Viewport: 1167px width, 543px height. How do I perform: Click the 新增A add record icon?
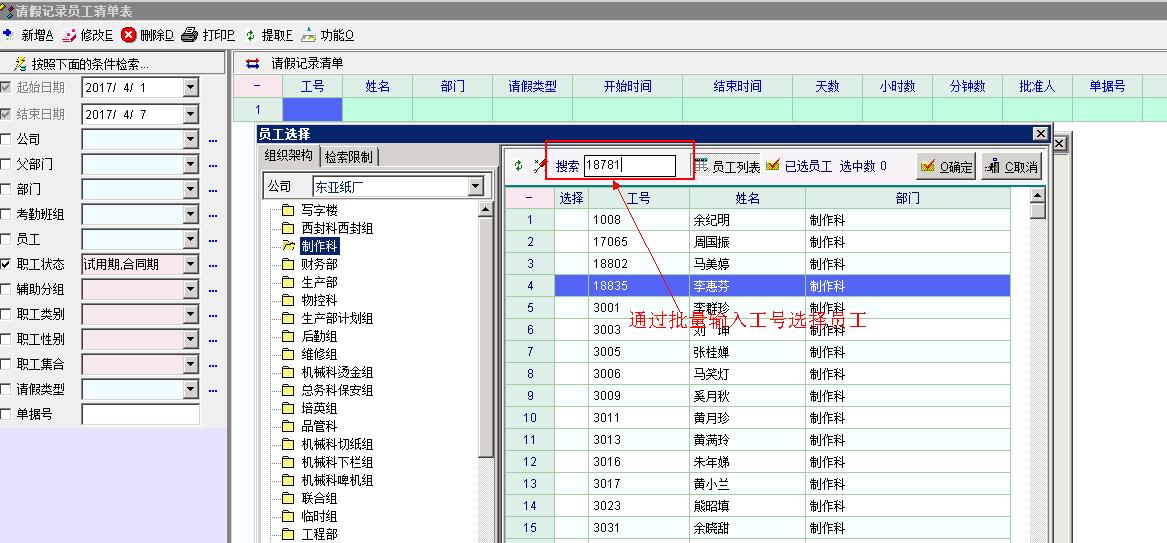[x=9, y=35]
